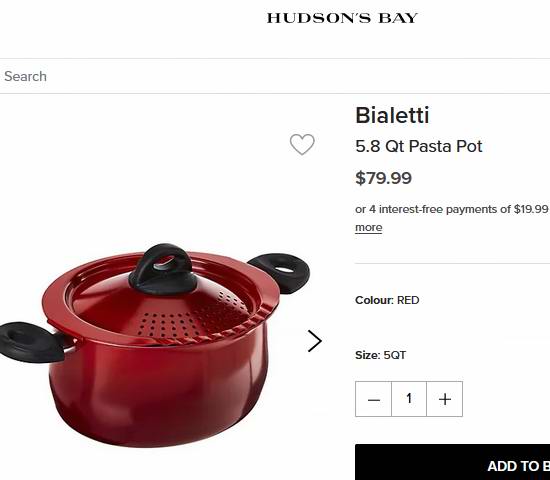
Task: Go to homepage via Hudson's Bay logo
Action: point(342,18)
